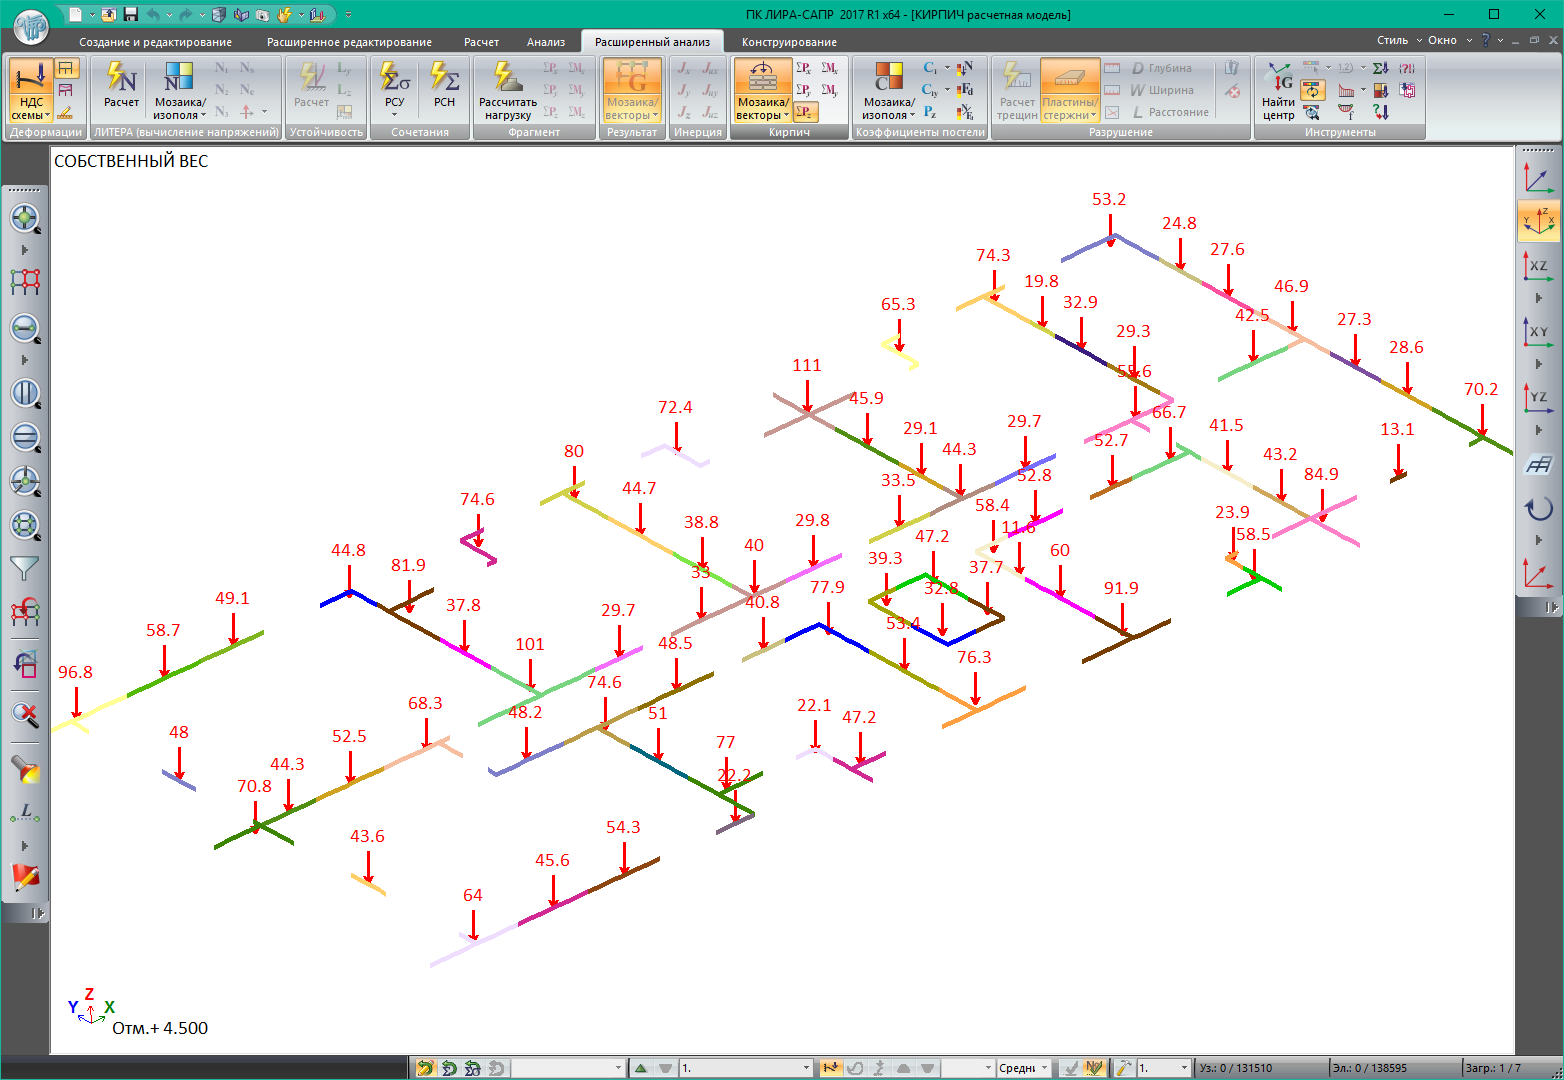Open the Анализ ribbon tab
1564x1080 pixels.
[546, 42]
